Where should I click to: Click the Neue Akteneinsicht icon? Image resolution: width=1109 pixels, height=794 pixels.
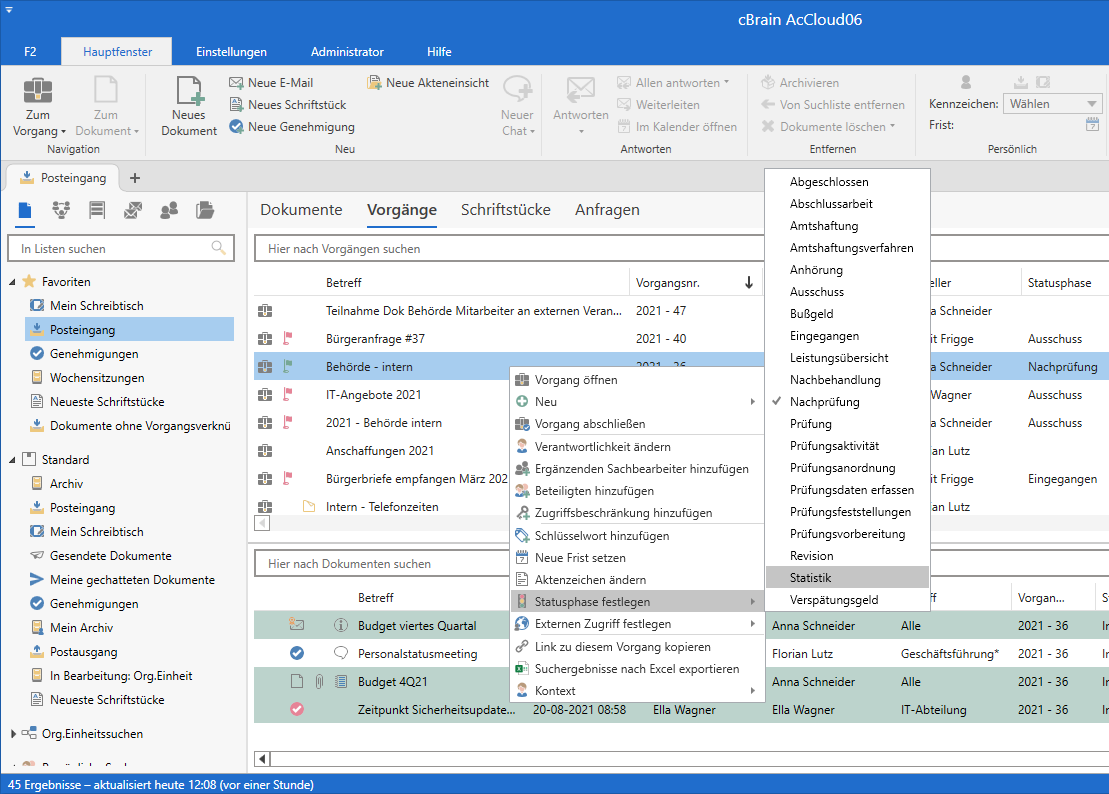[x=375, y=83]
